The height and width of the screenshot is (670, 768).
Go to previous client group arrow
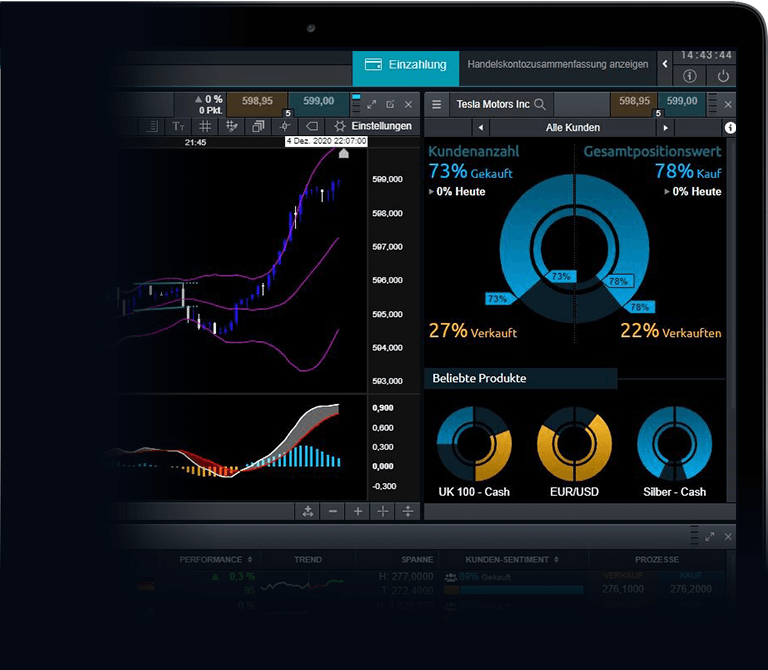(481, 128)
